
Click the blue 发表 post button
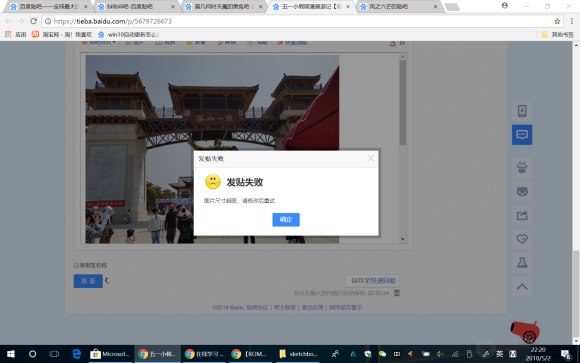(x=88, y=281)
